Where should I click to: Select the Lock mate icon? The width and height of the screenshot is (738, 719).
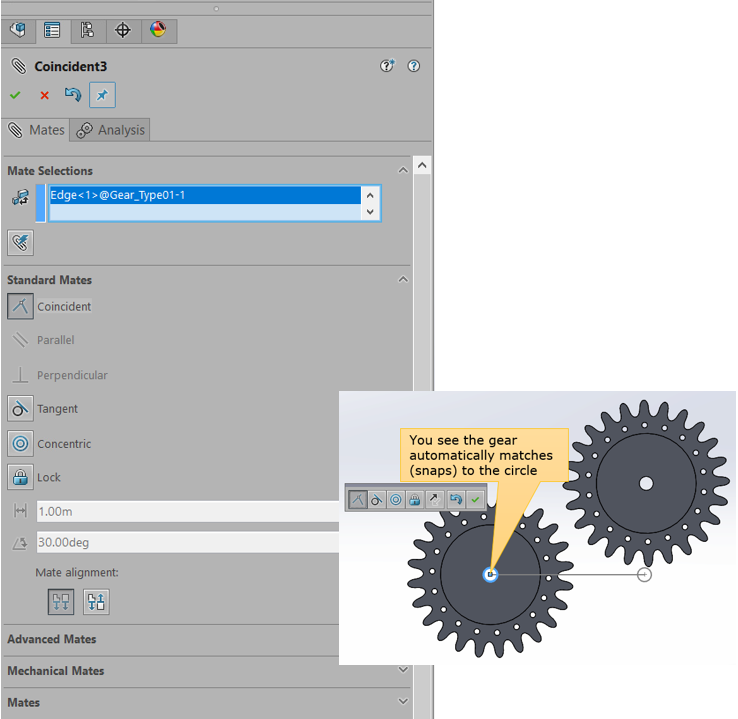[x=20, y=477]
